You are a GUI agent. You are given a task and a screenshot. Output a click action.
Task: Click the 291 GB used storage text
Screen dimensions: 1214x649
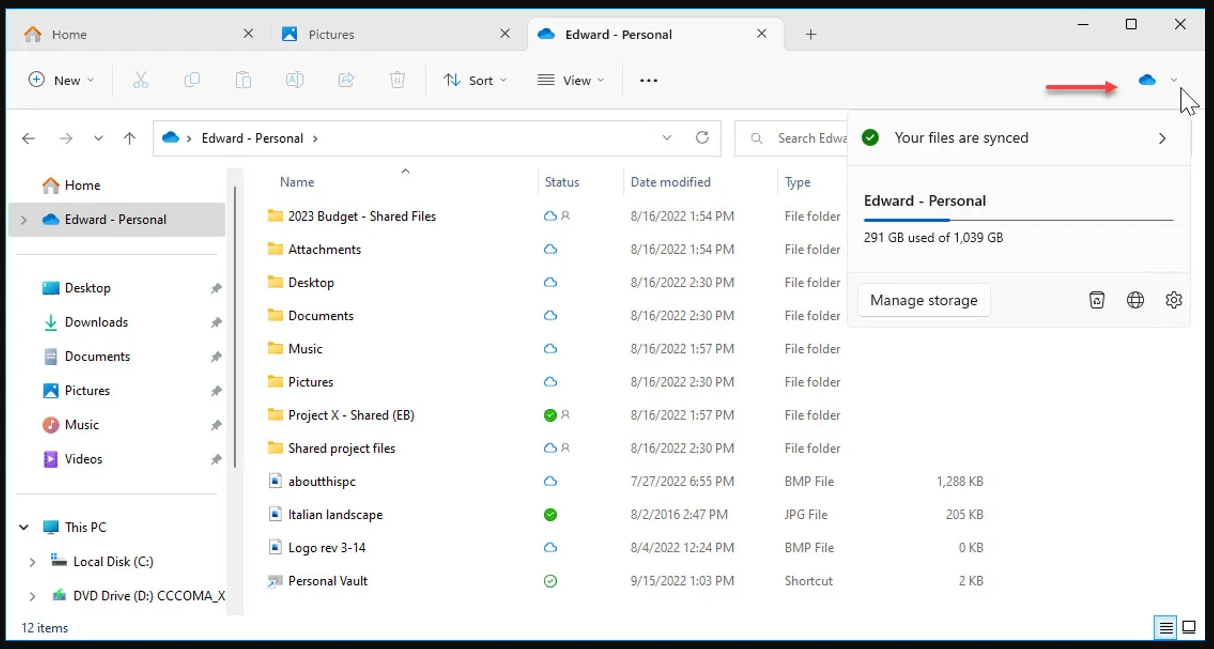[x=933, y=238]
